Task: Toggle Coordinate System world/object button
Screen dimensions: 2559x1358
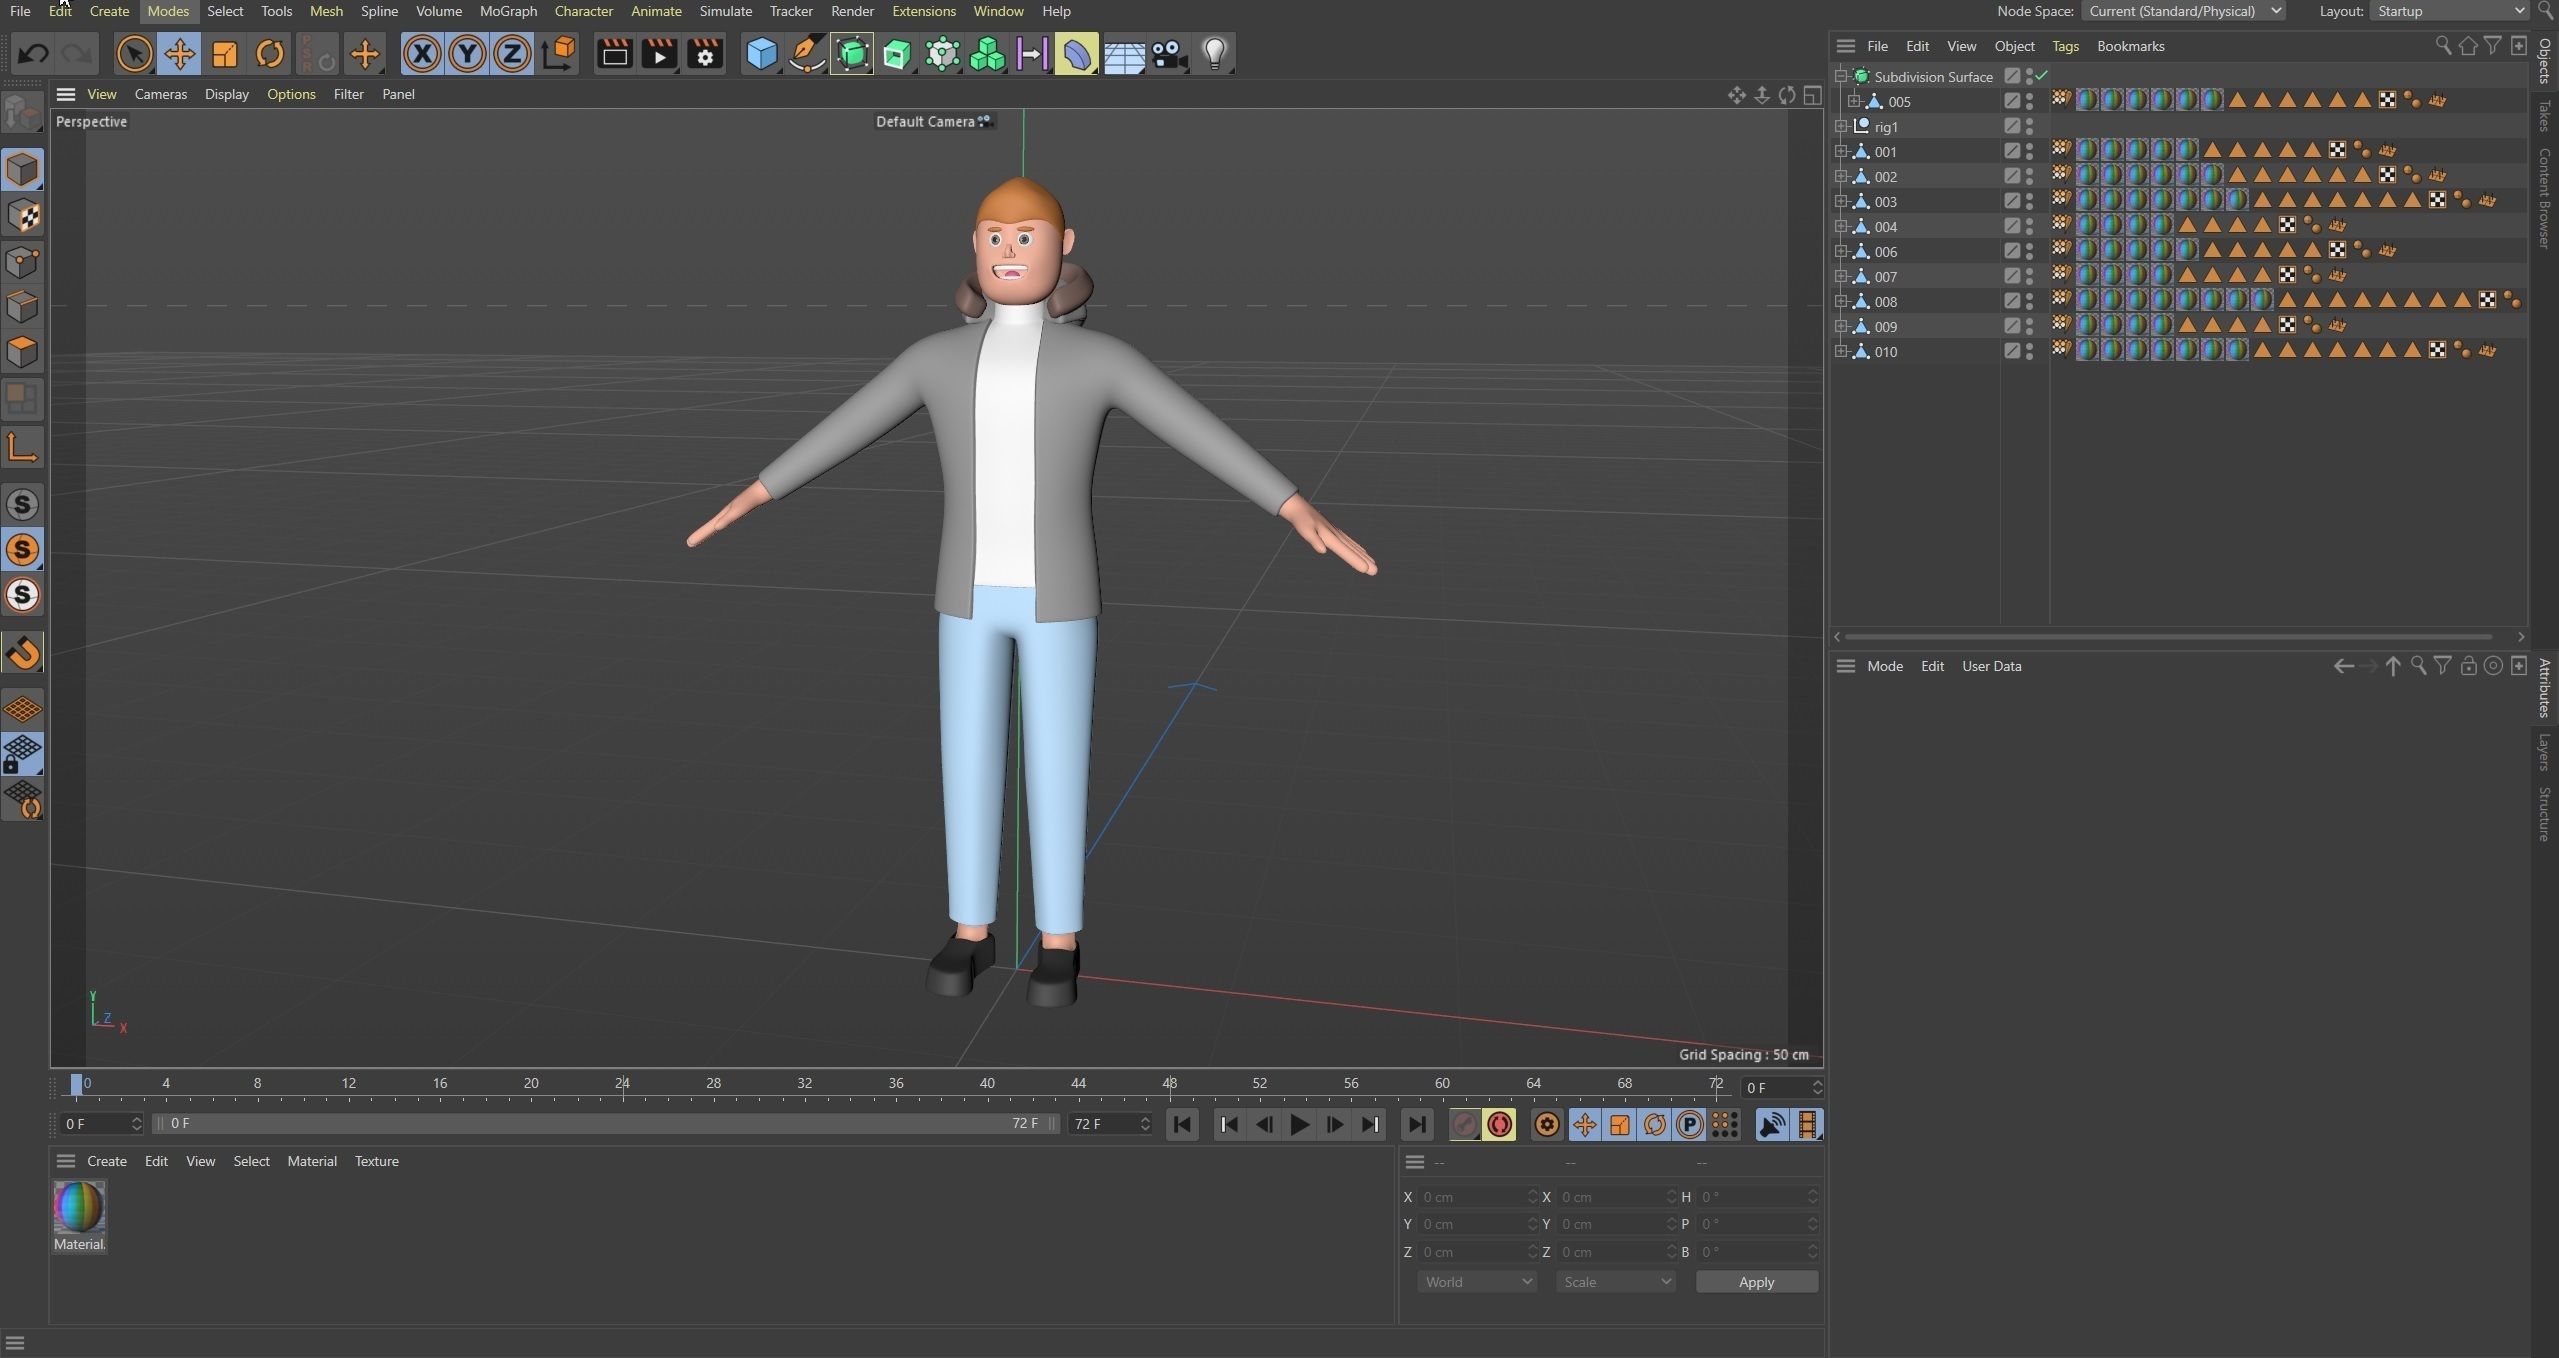Action: tap(559, 54)
